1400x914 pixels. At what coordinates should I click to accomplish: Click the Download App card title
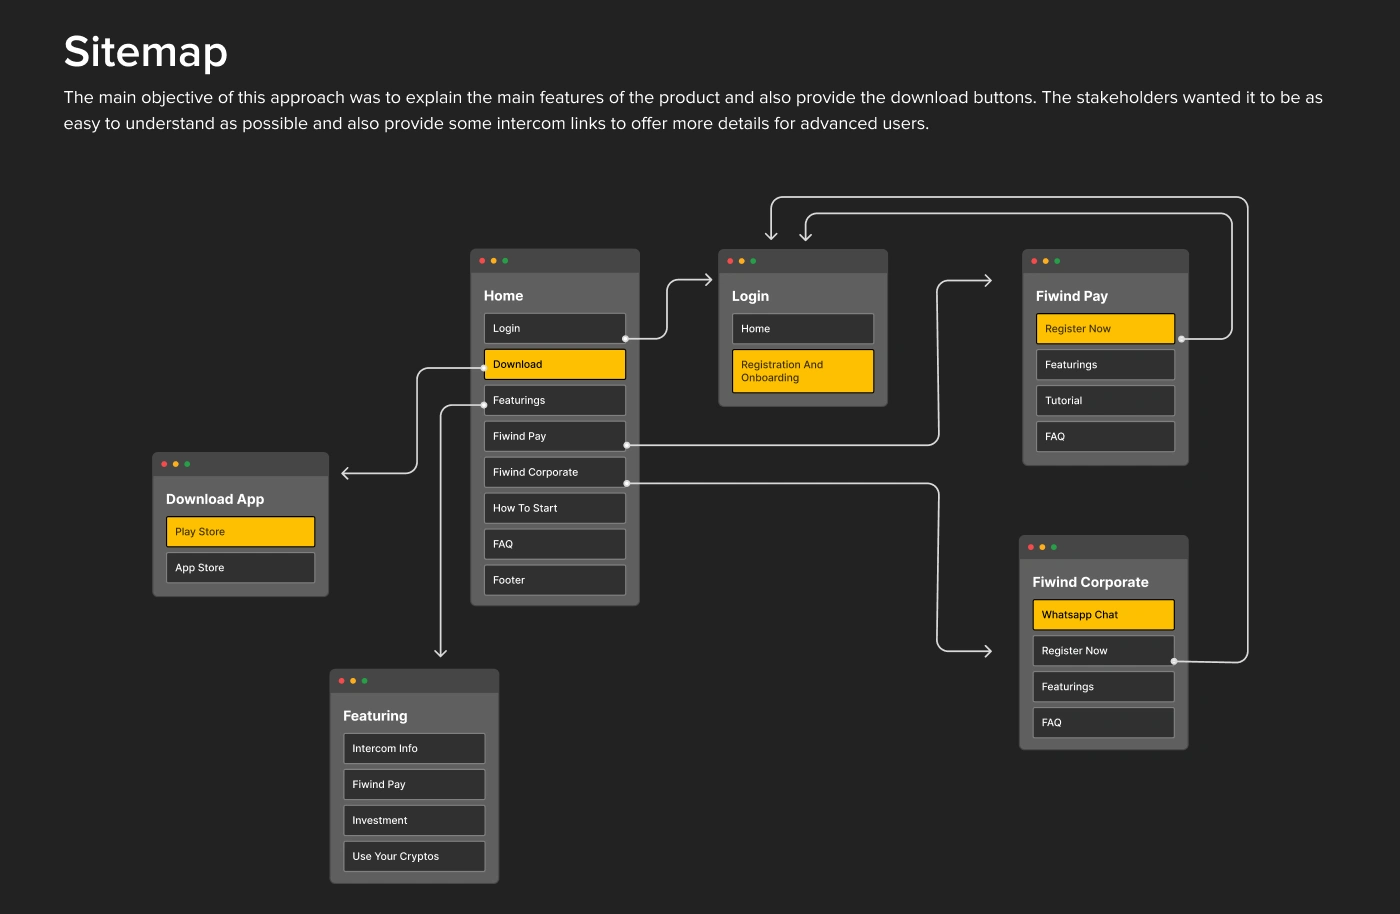click(215, 499)
